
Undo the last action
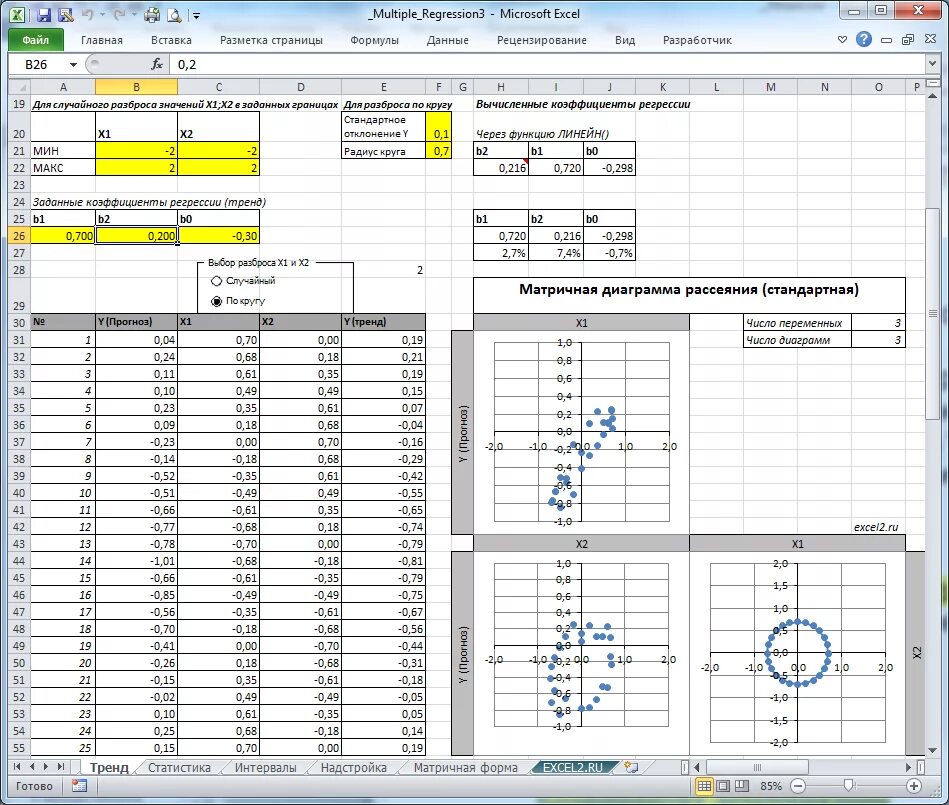pyautogui.click(x=87, y=14)
